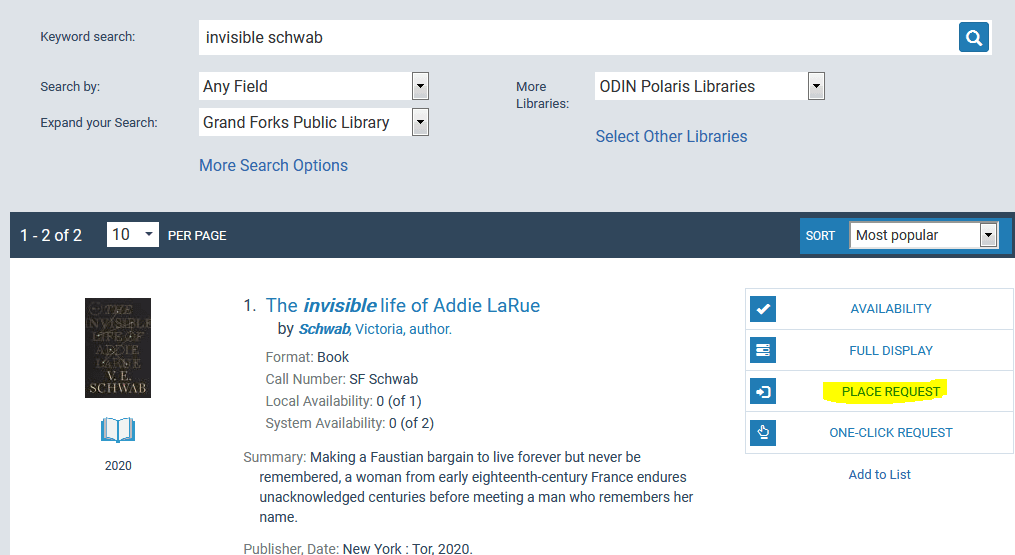The height and width of the screenshot is (555, 1015).
Task: Click author Schwab, Victoria link
Action: click(x=375, y=329)
